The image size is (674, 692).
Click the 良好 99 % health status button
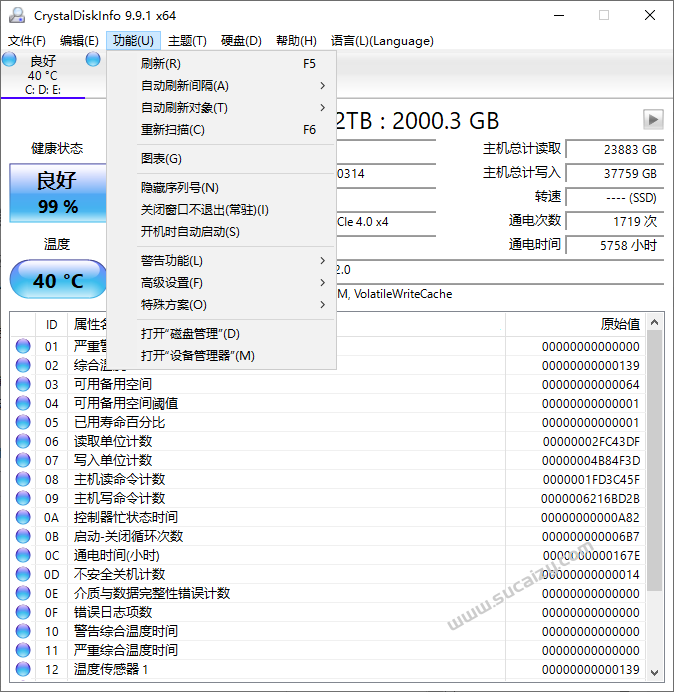pyautogui.click(x=58, y=193)
